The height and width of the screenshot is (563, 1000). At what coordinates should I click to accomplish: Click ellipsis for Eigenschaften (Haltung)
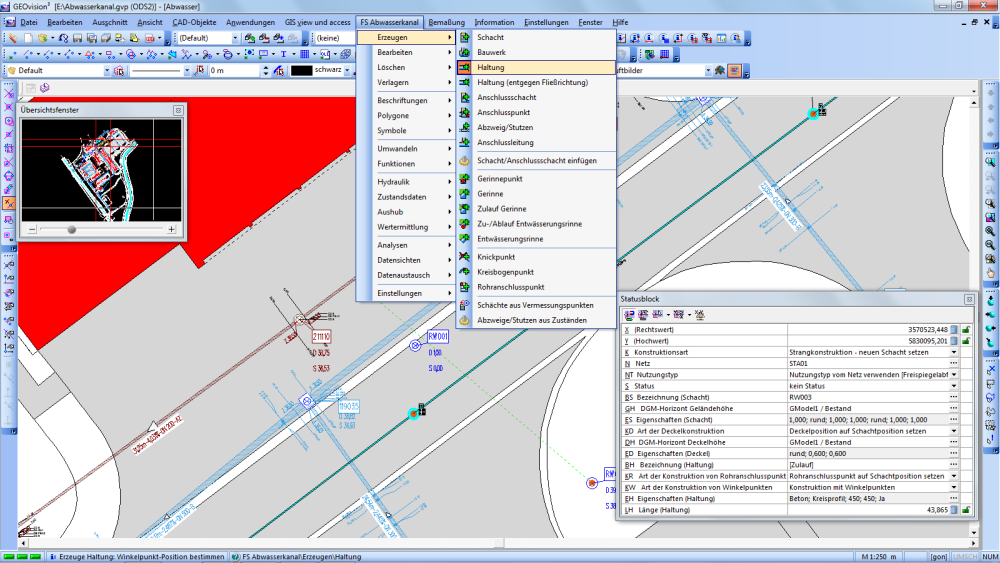pyautogui.click(x=954, y=499)
